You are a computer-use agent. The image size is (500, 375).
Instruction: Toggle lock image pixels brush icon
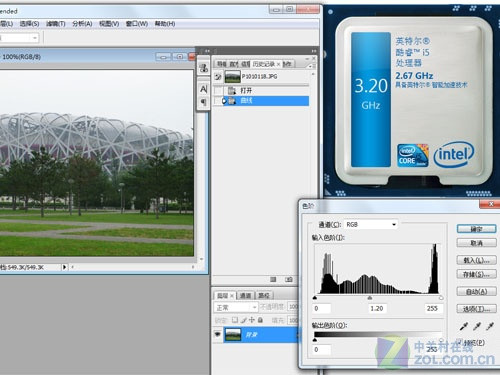244,320
